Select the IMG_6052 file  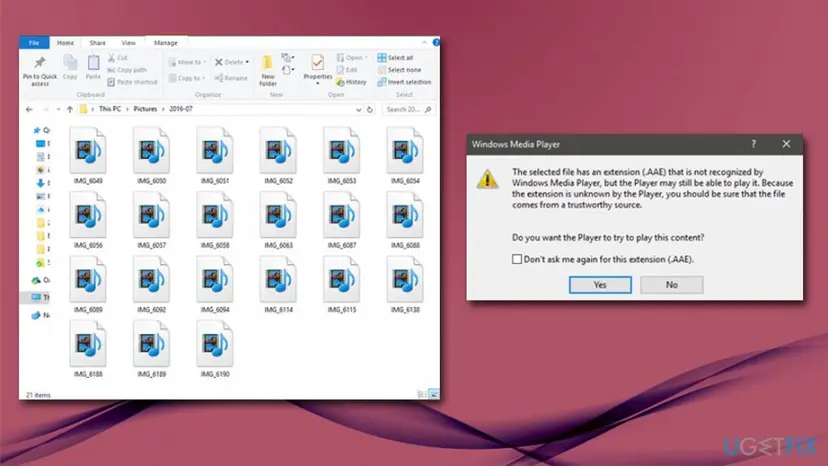tap(278, 155)
